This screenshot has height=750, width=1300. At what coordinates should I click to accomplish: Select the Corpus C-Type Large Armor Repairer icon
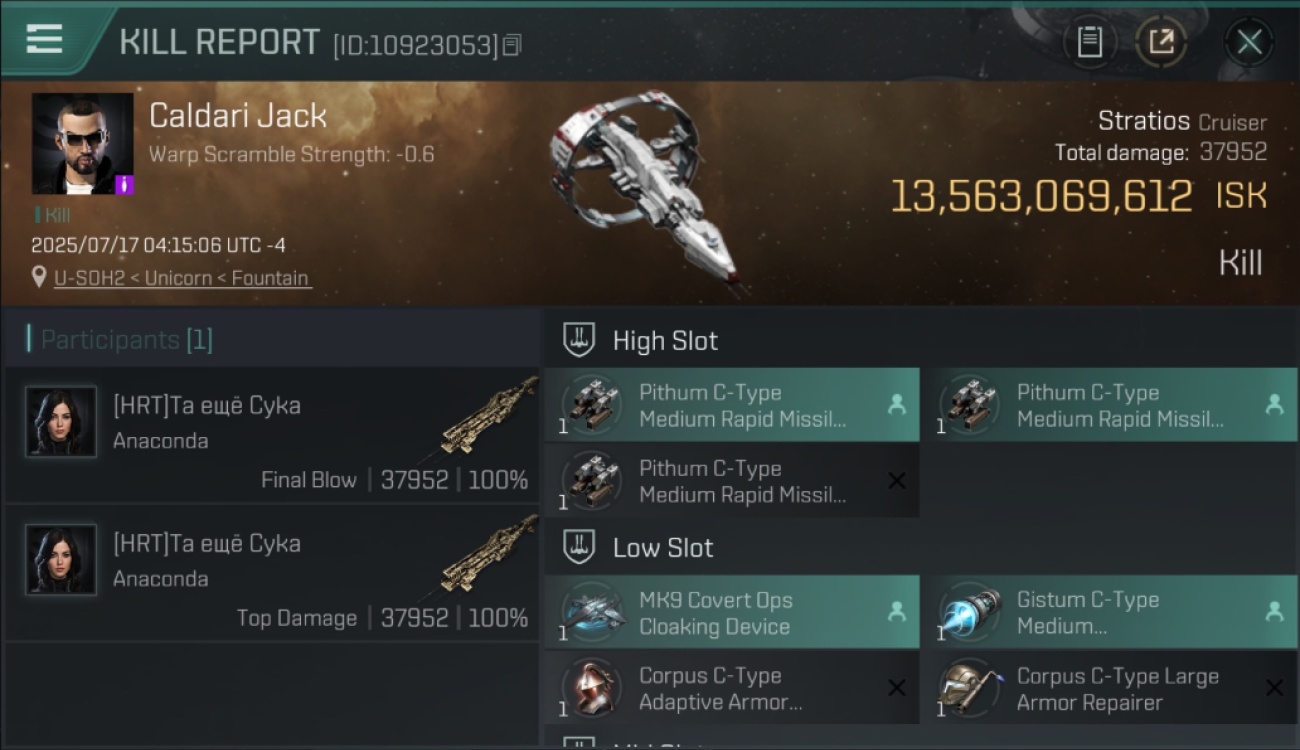(971, 688)
